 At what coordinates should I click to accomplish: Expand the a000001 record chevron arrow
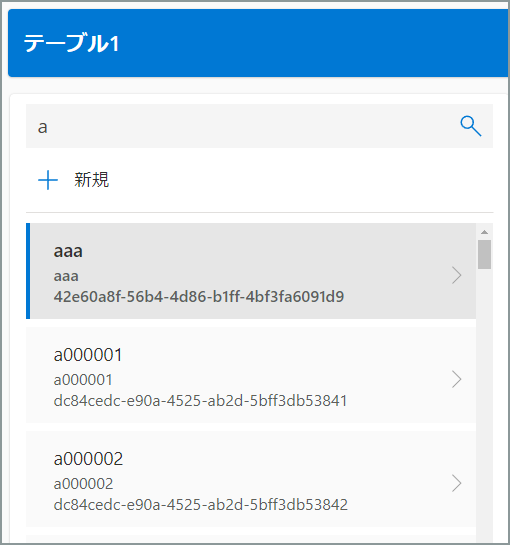456,379
